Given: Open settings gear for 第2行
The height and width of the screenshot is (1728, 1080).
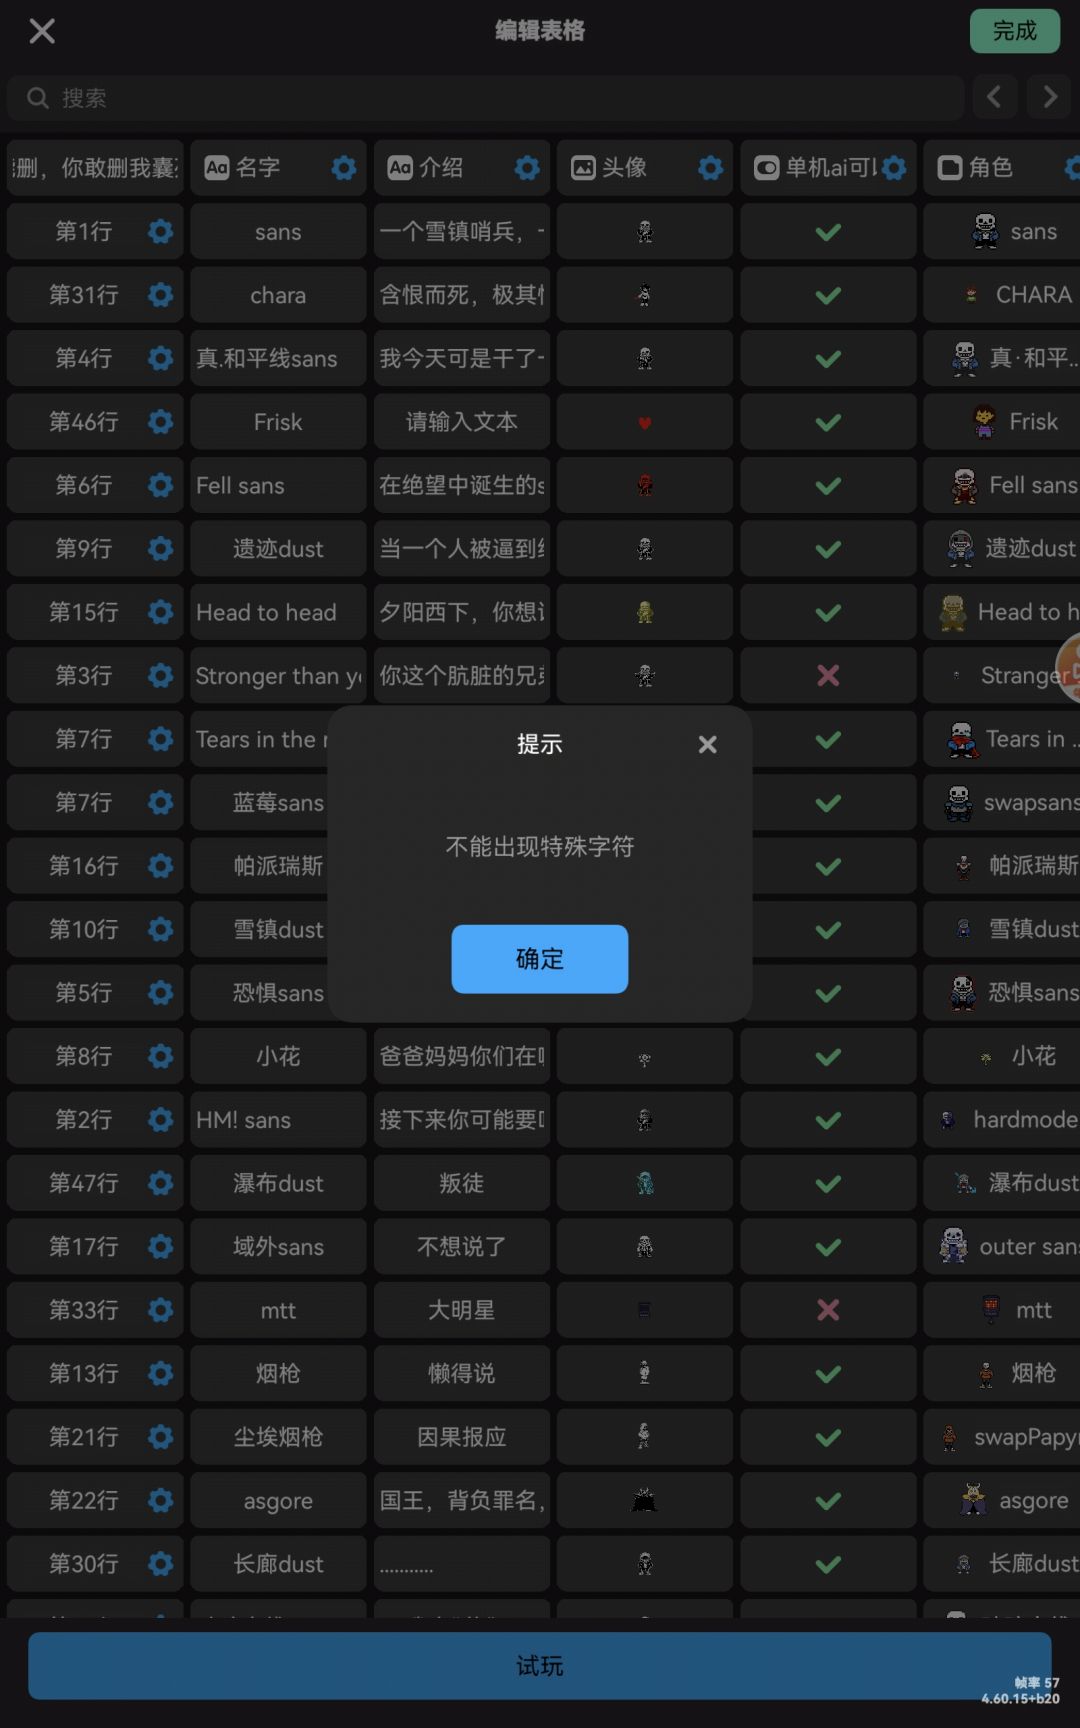Looking at the screenshot, I should [160, 1120].
